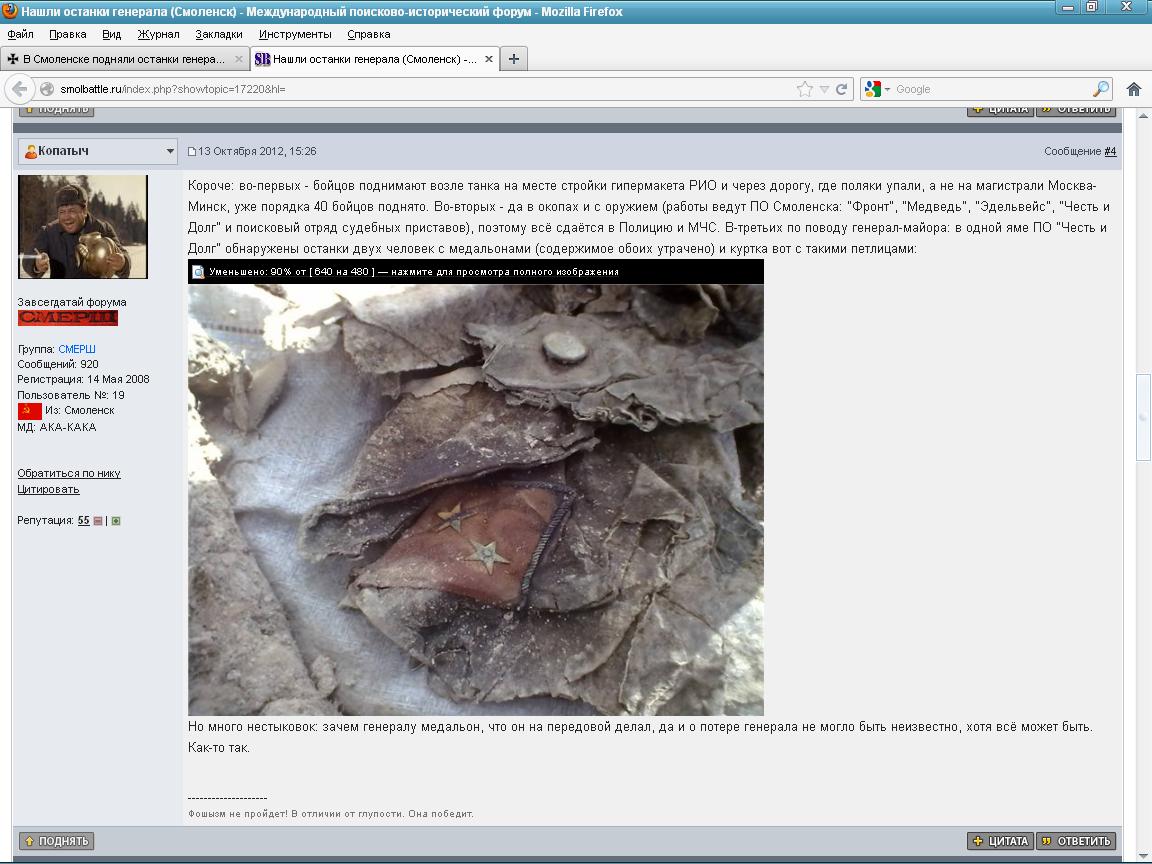The image size is (1152, 864).
Task: Open a new tab with the plus button
Action: click(x=514, y=59)
